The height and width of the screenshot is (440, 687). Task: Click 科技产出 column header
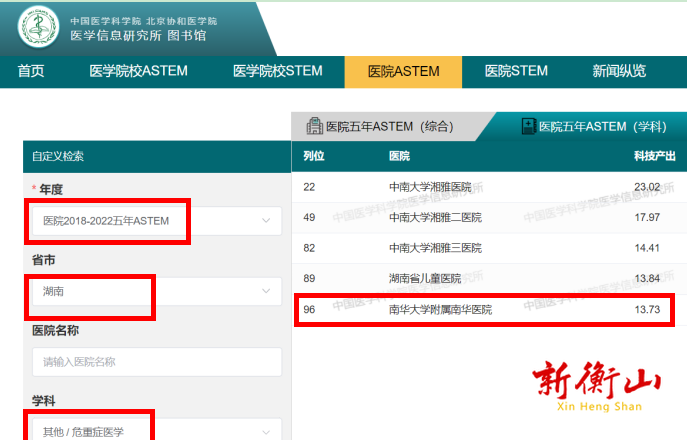point(655,156)
